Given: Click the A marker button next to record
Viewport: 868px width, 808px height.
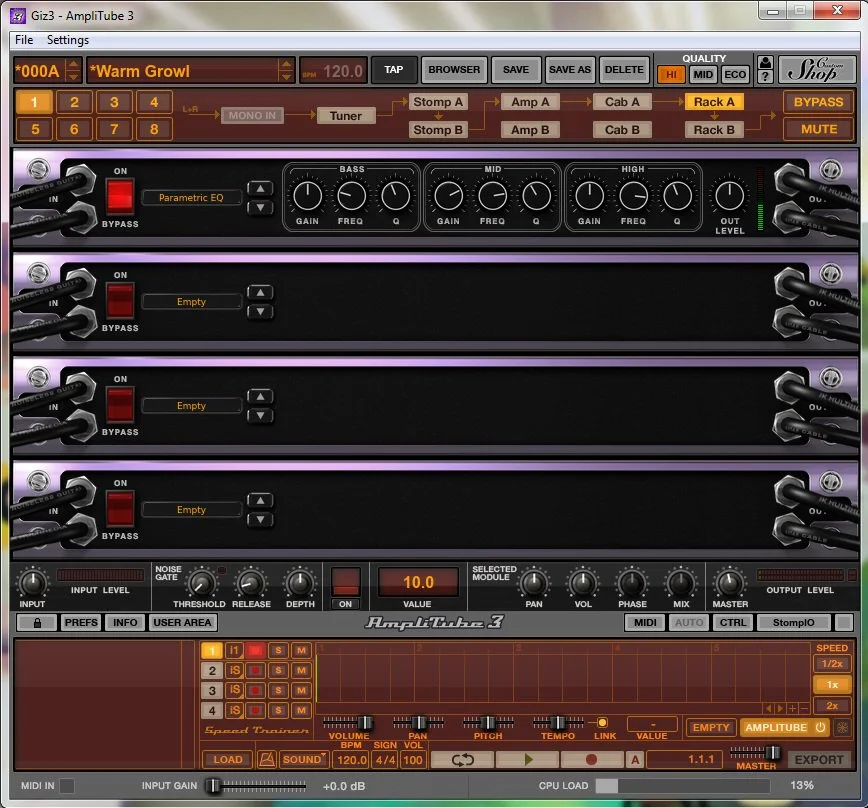Looking at the screenshot, I should pyautogui.click(x=635, y=759).
